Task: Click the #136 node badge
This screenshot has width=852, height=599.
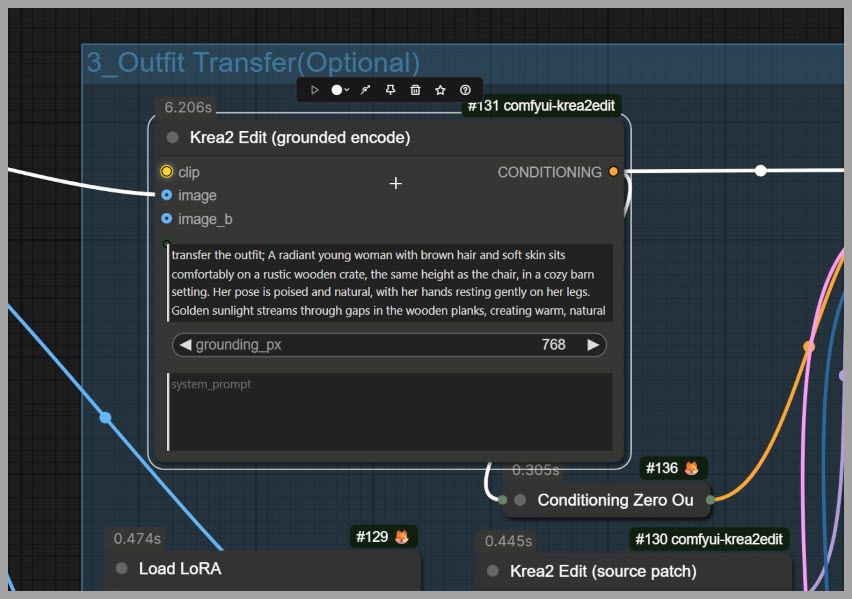Action: point(673,468)
